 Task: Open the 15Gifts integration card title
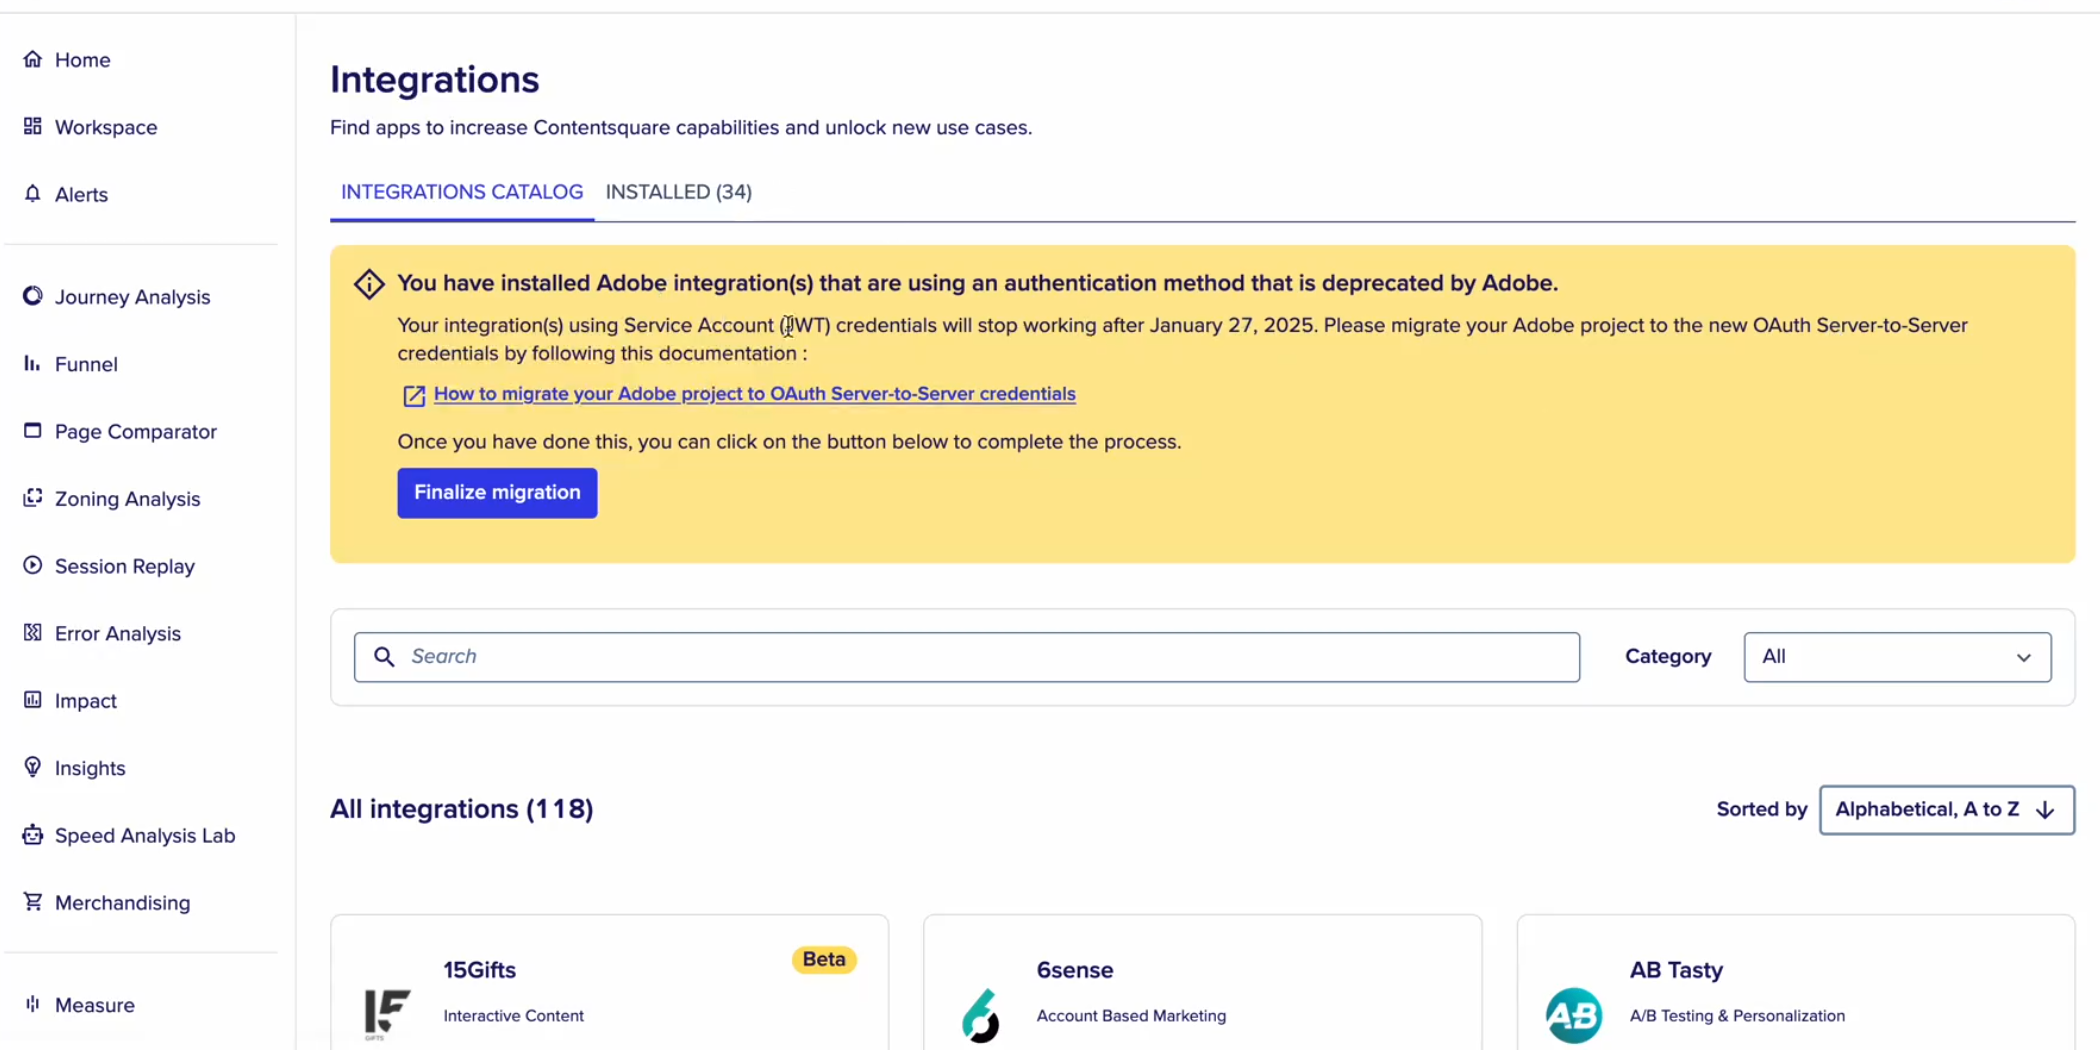tap(479, 970)
